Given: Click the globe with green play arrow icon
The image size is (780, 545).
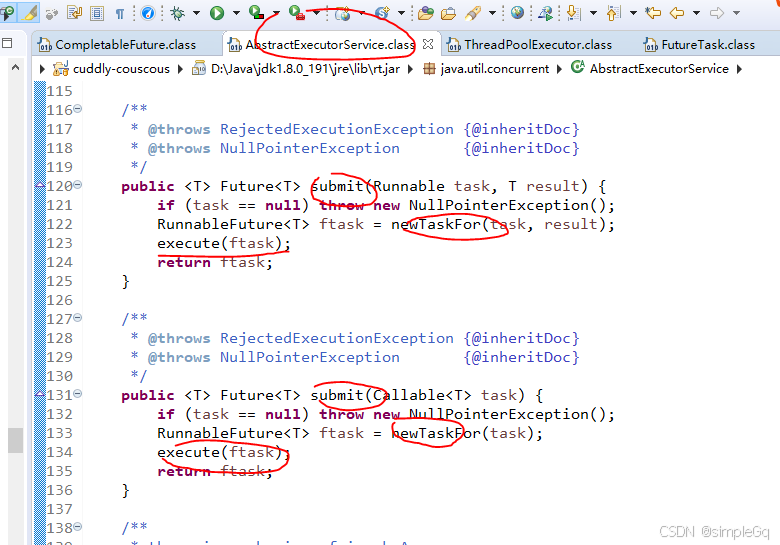Looking at the screenshot, I should 546,13.
